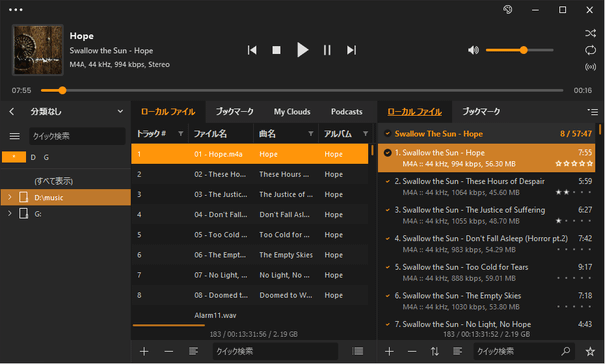Open the My Clouds tab

292,112
